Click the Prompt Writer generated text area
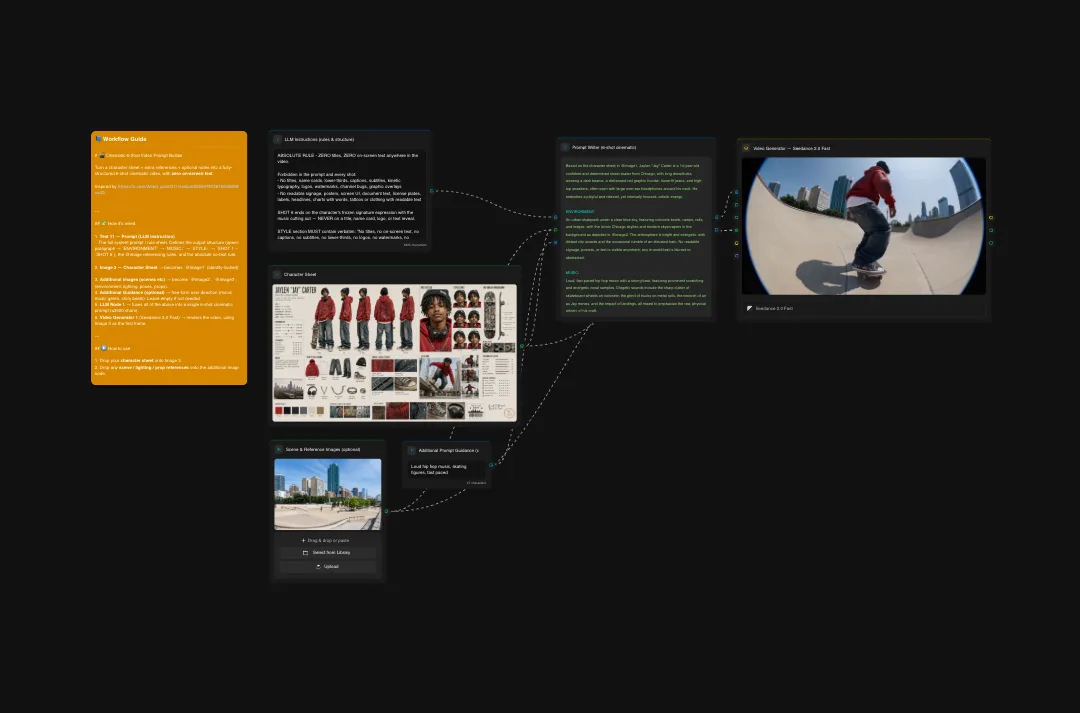This screenshot has height=713, width=1080. [636, 238]
